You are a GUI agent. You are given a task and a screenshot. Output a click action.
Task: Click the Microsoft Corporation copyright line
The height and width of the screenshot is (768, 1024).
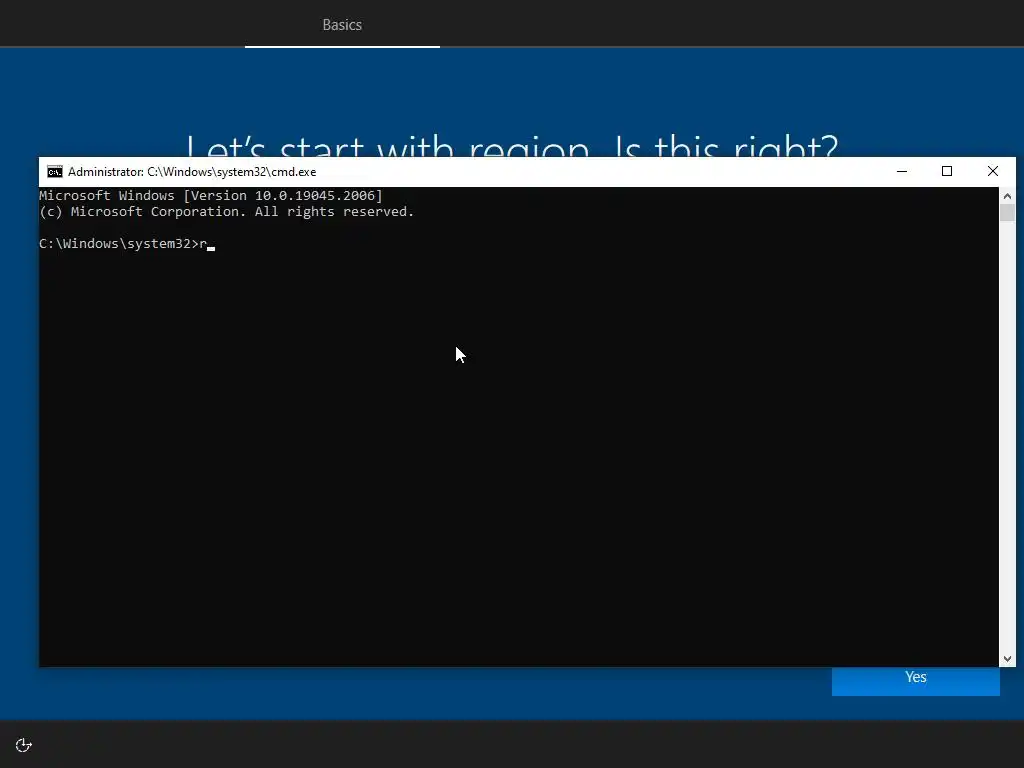[x=227, y=212]
